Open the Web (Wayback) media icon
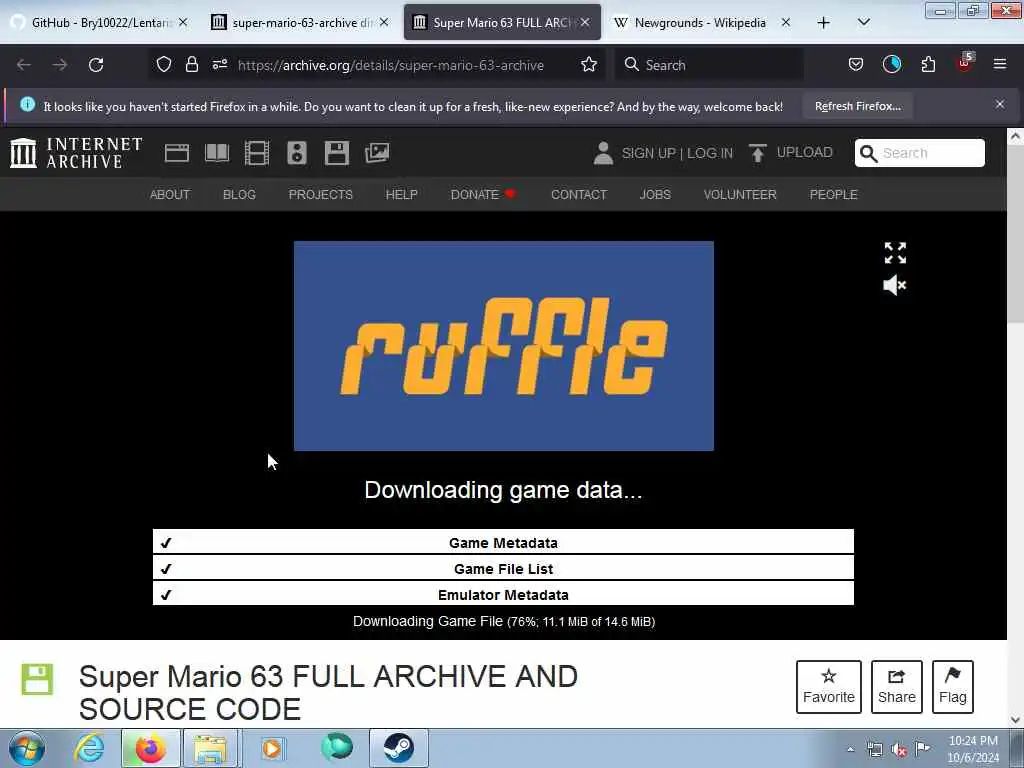The image size is (1024, 768). tap(176, 153)
